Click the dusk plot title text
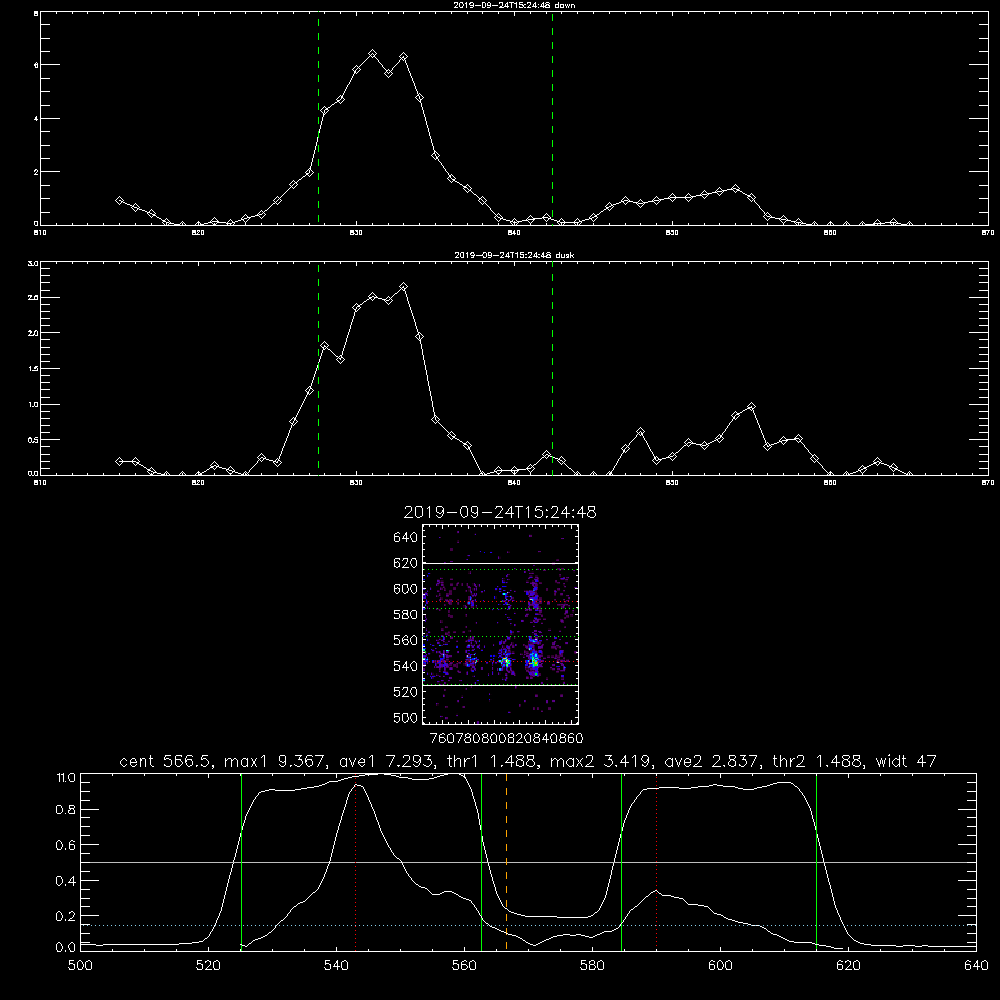The height and width of the screenshot is (1000, 1000). (x=514, y=255)
